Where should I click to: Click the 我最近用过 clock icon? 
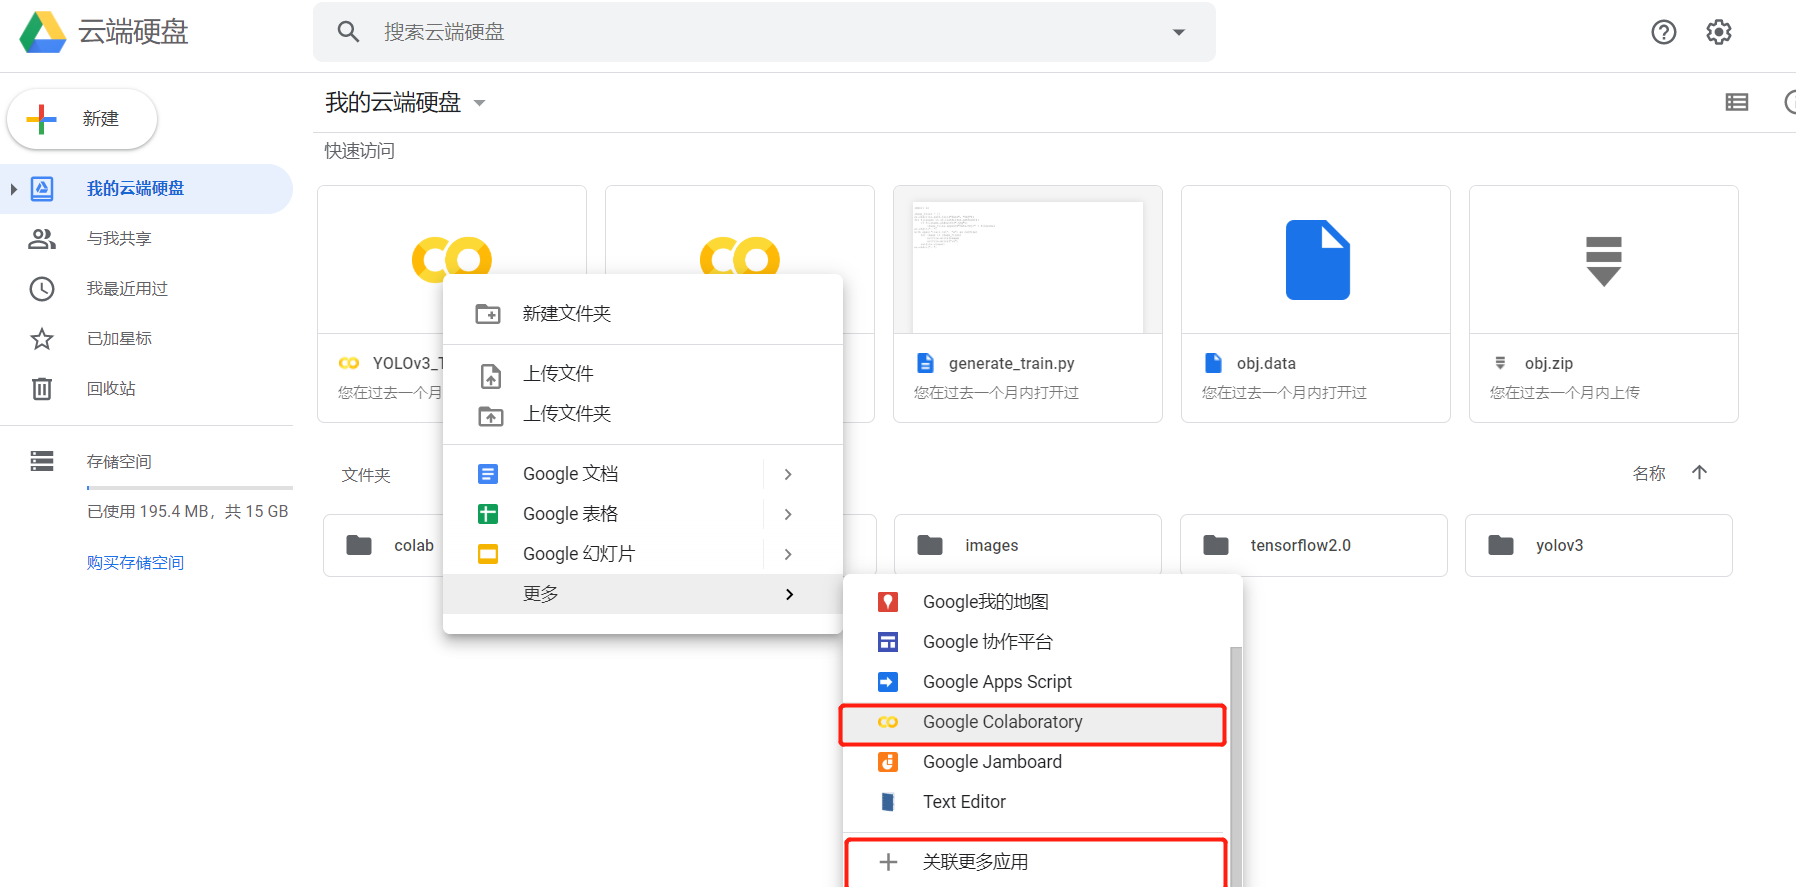tap(42, 289)
